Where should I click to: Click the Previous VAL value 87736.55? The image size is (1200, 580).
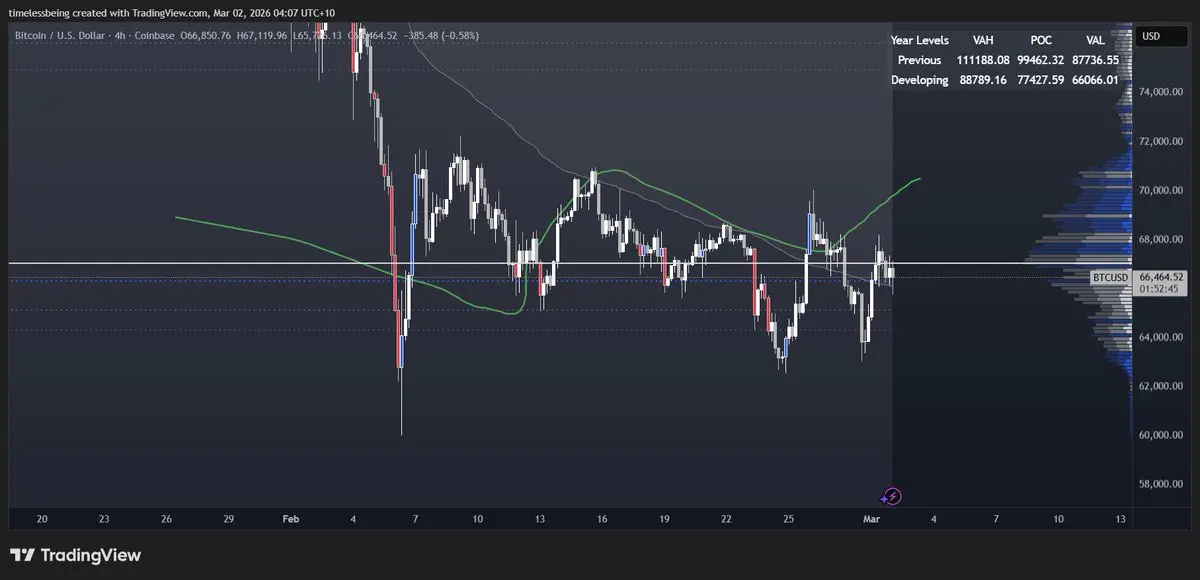[1096, 60]
